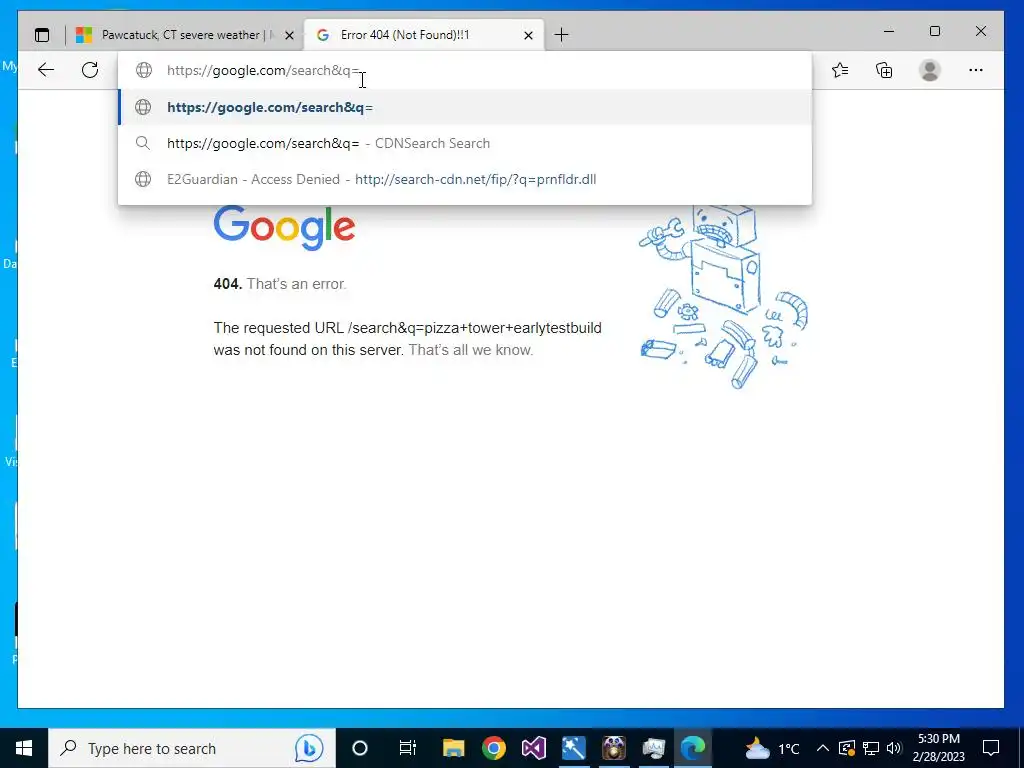Select the Error 404 (Not Found) tab

point(424,35)
